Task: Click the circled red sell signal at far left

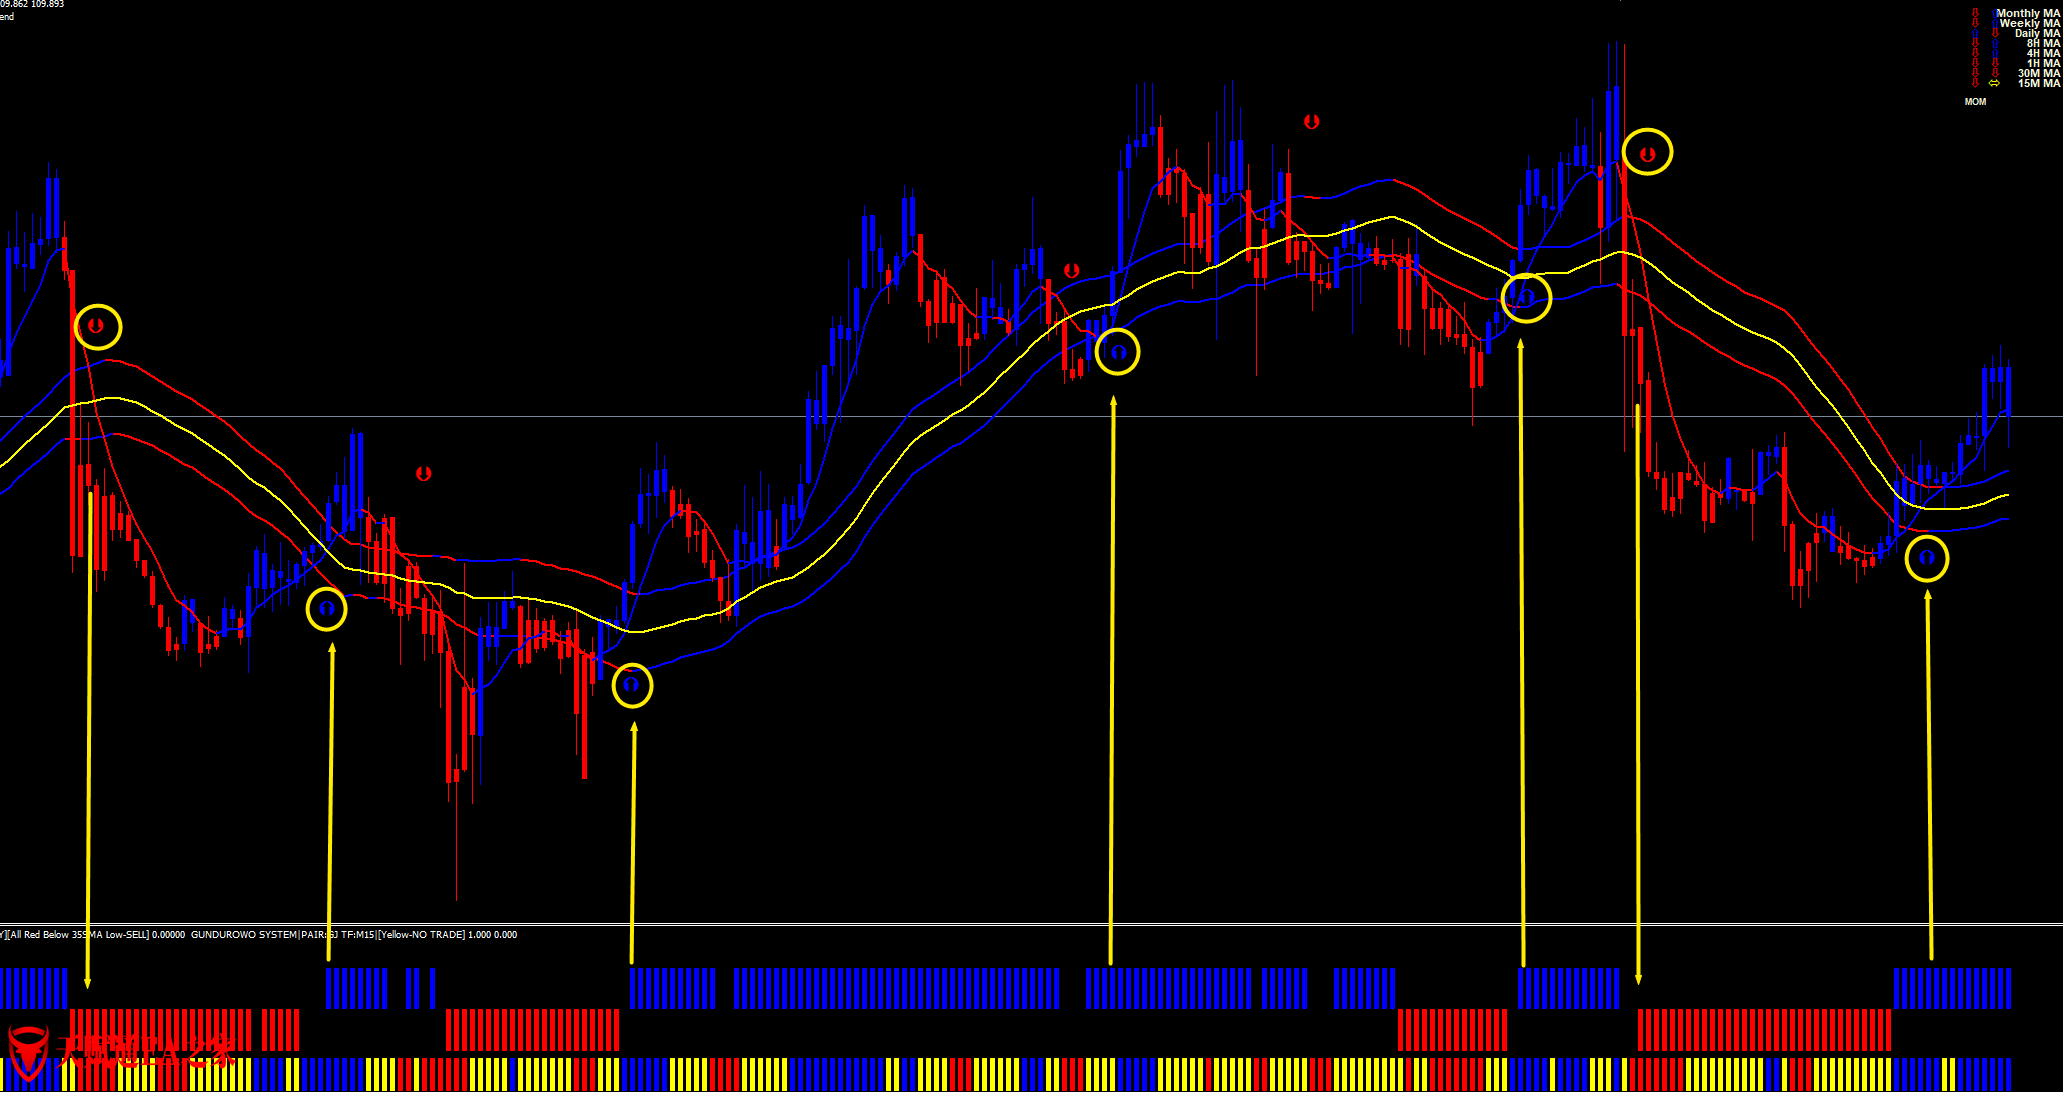Action: point(96,326)
